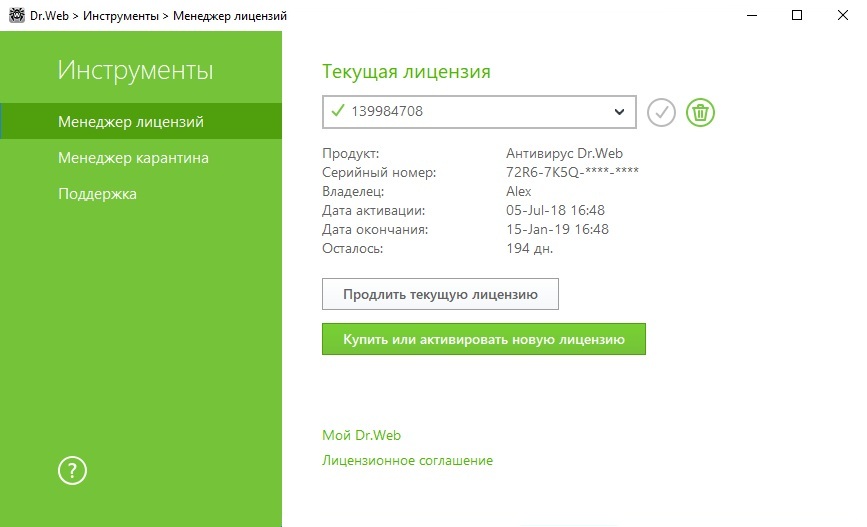Close the Dr.Web license manager window
Viewport: 867px width, 527px height.
[843, 15]
